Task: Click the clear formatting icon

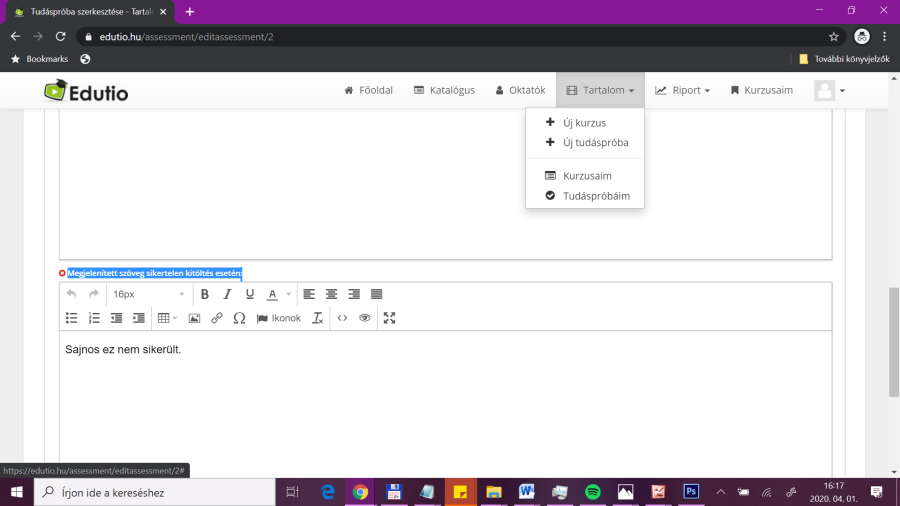Action: tap(318, 318)
